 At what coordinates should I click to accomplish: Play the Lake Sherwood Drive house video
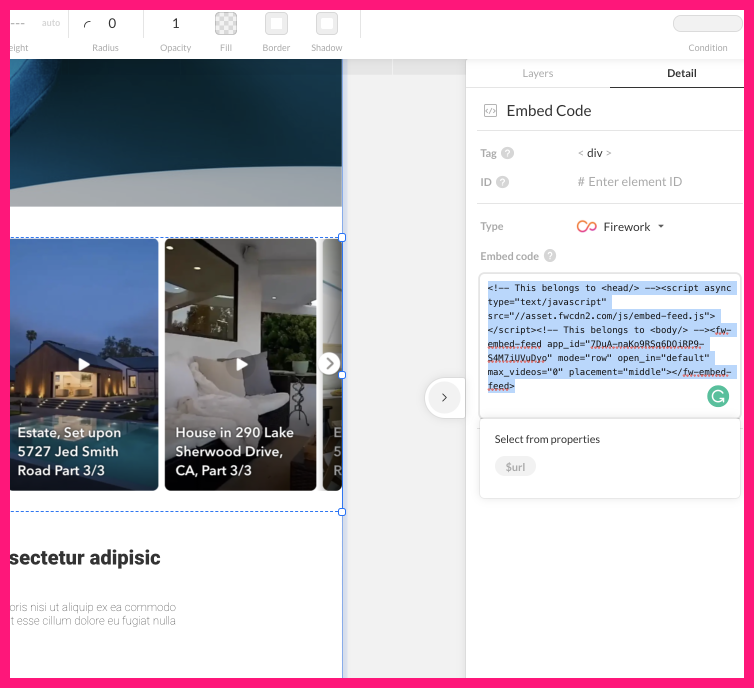(x=242, y=364)
